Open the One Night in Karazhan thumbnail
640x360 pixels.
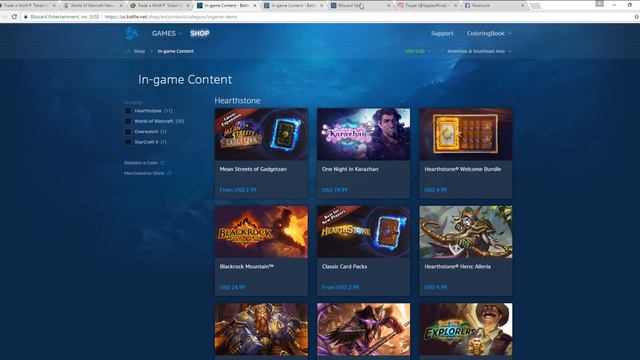364,134
